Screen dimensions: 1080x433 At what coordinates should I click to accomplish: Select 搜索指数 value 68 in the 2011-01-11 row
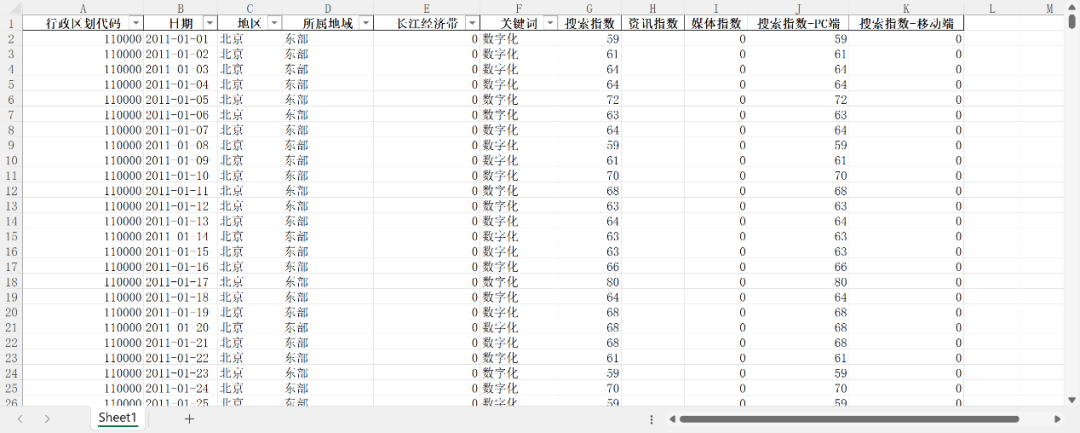[590, 190]
